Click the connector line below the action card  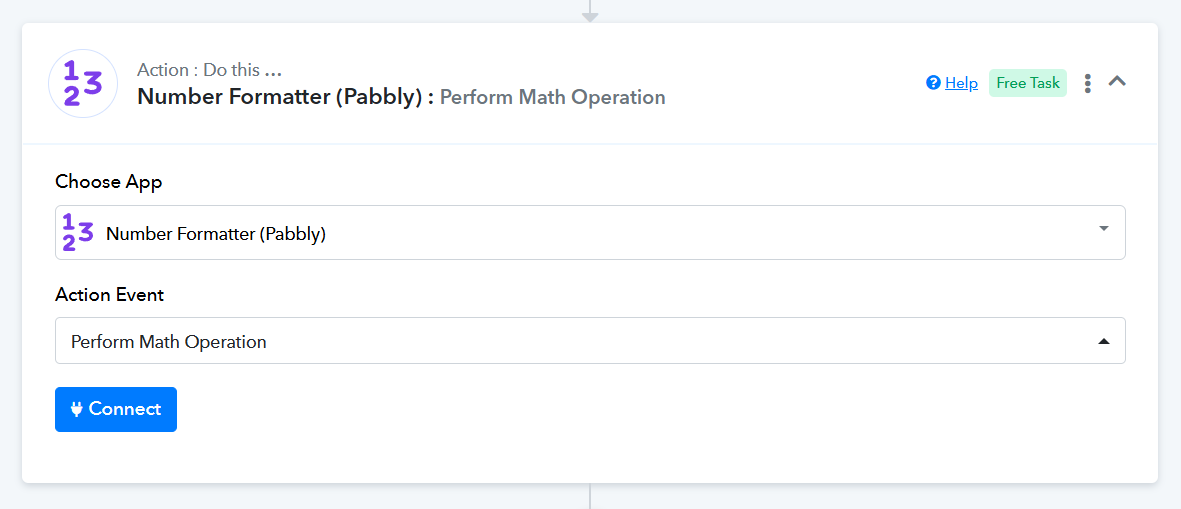pos(590,496)
